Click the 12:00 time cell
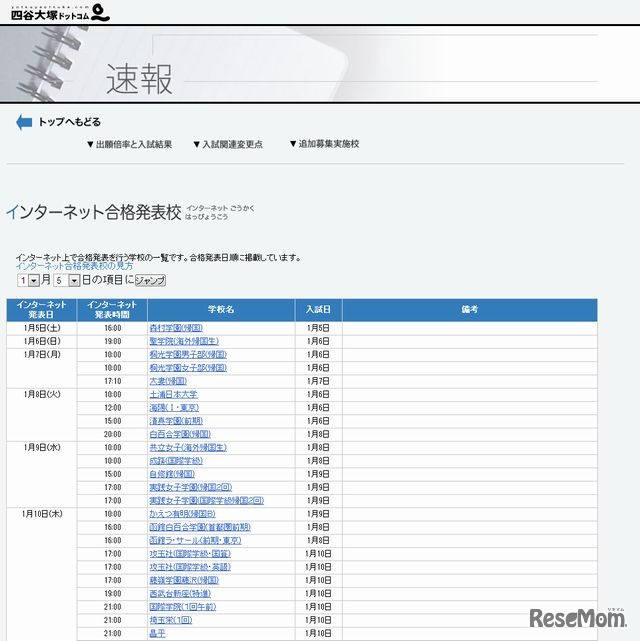The image size is (640, 641). pos(112,408)
